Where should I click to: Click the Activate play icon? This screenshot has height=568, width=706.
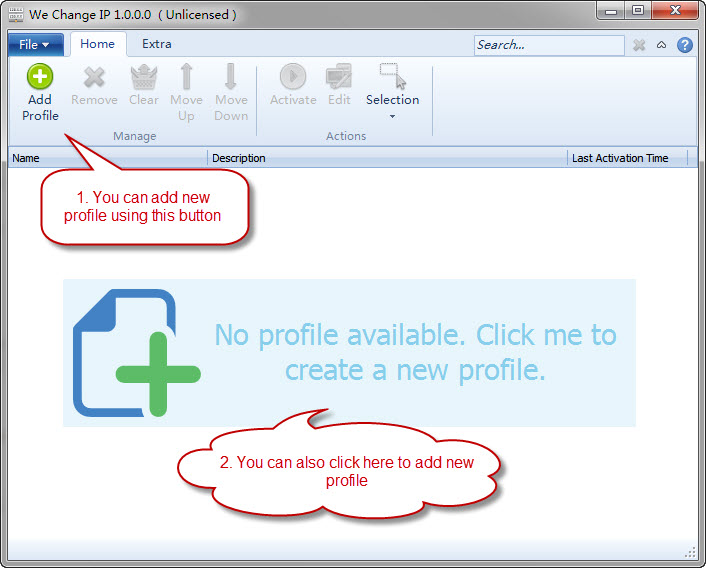[x=293, y=77]
